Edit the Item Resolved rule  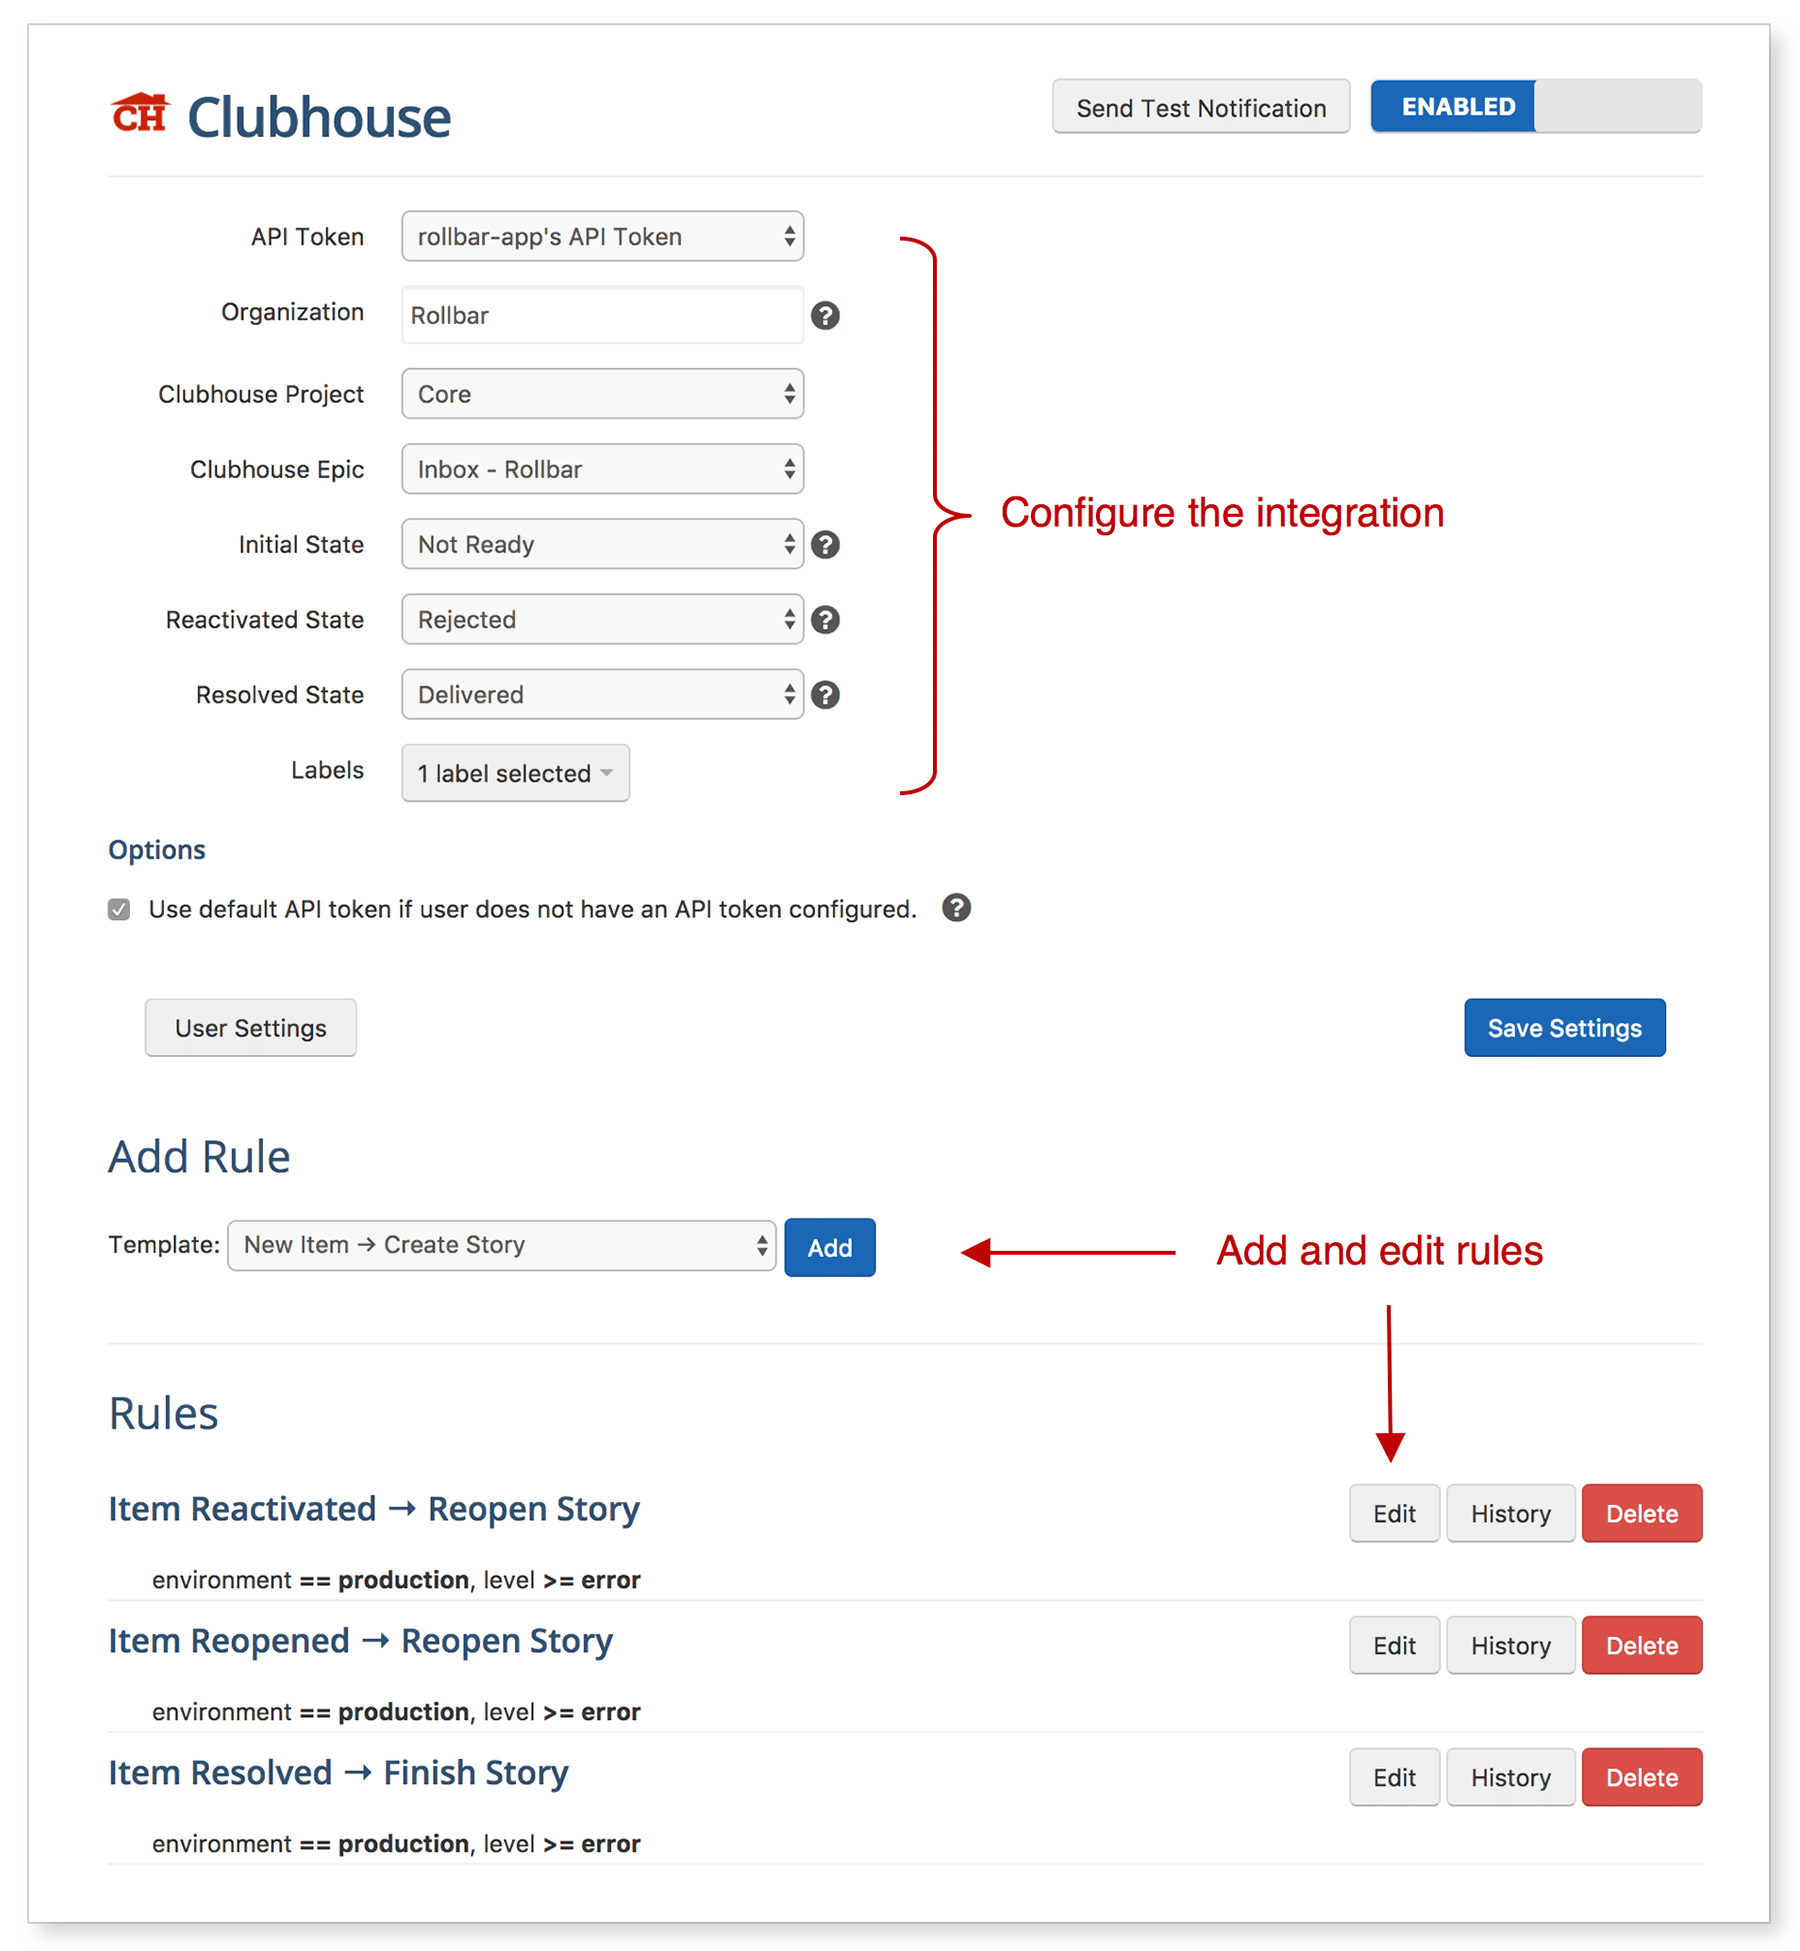pos(1394,1778)
